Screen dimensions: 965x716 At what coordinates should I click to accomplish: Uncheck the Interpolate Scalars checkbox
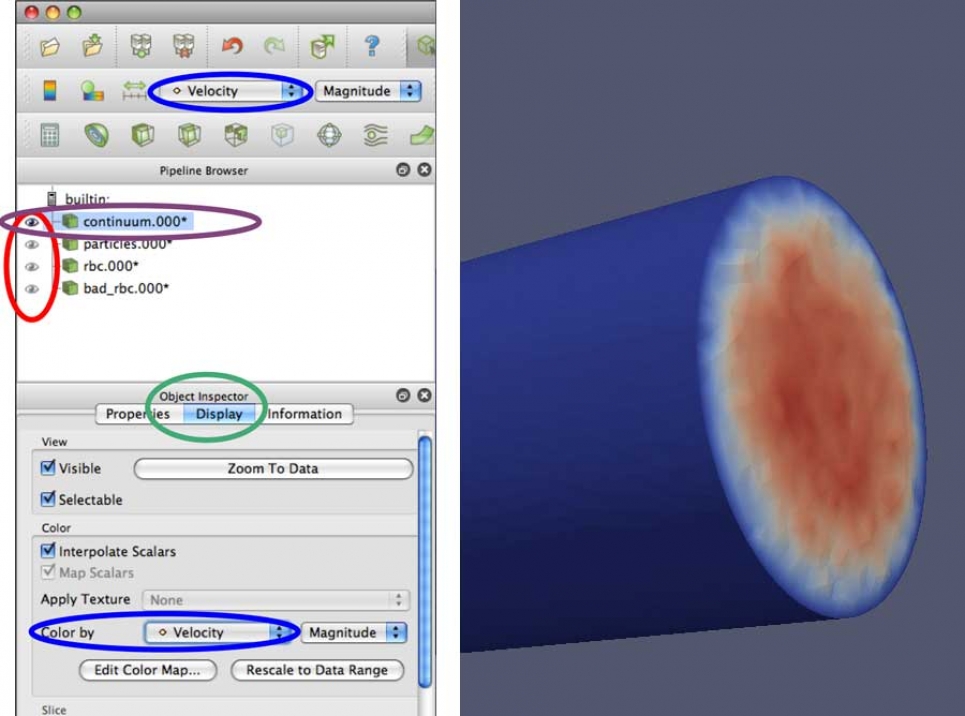48,551
